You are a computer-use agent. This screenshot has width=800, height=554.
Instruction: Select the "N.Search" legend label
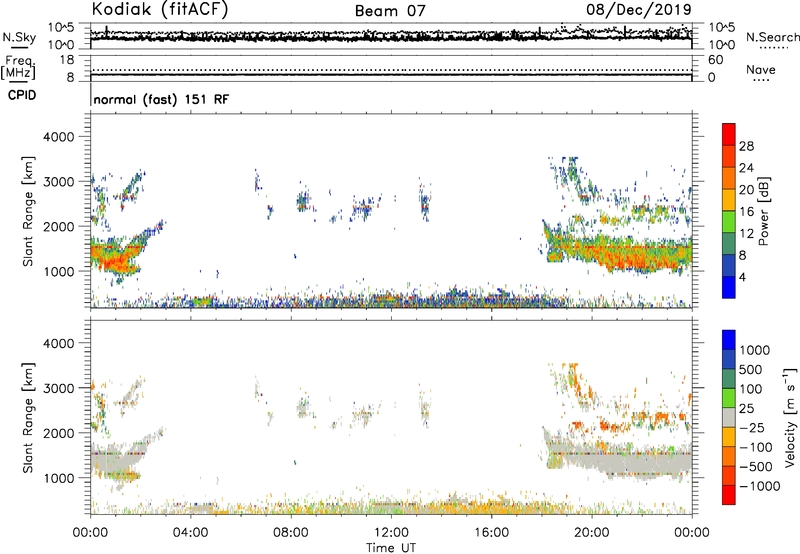click(772, 37)
